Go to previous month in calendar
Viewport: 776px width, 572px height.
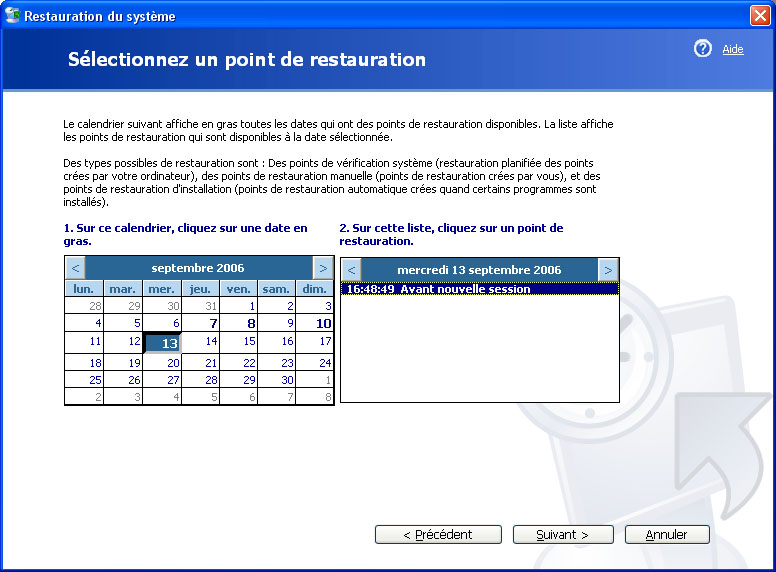(75, 268)
